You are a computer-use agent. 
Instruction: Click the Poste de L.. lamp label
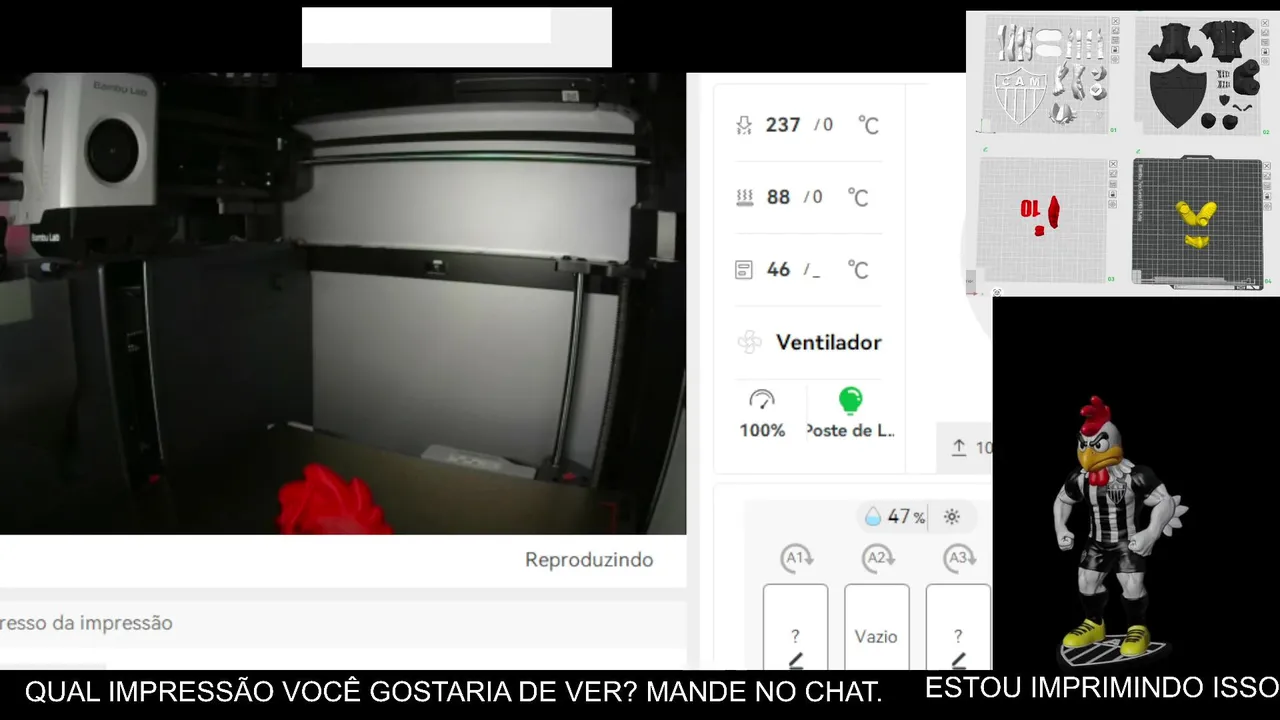coord(850,430)
